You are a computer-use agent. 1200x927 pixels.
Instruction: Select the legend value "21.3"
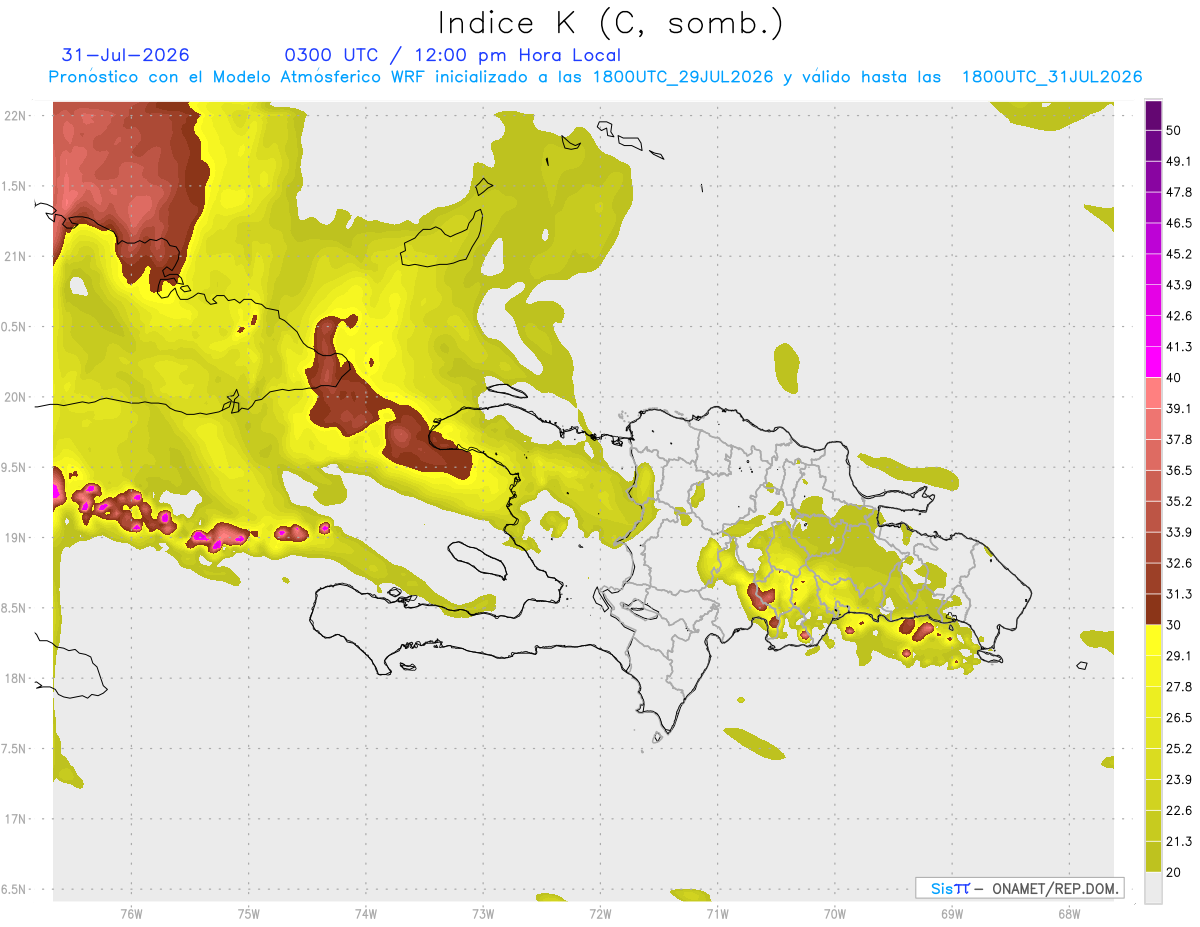(1179, 842)
